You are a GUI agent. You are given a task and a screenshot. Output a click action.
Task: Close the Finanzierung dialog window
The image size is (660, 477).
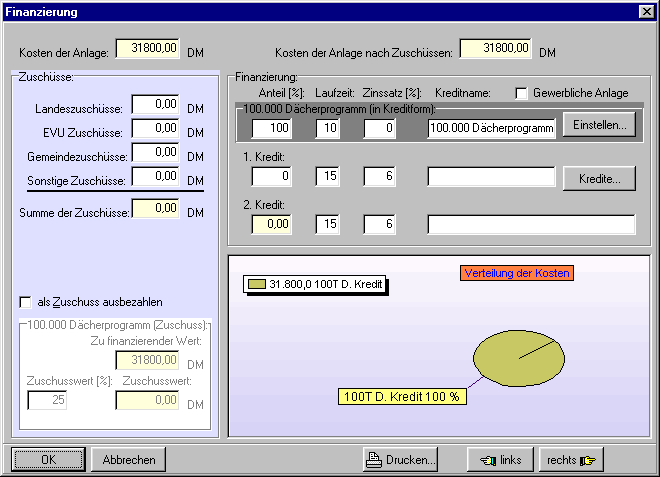click(646, 11)
